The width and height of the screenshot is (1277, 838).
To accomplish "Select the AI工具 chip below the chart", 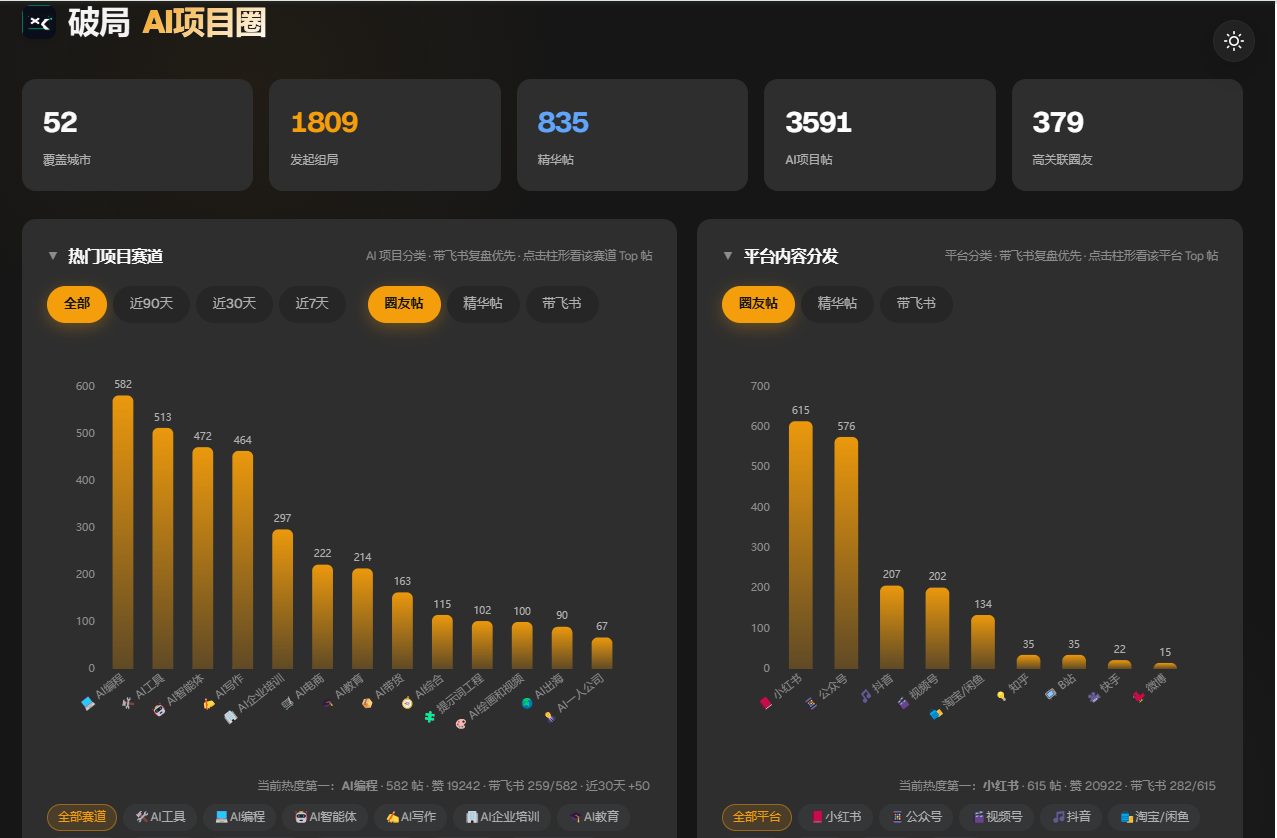I will coord(160,817).
